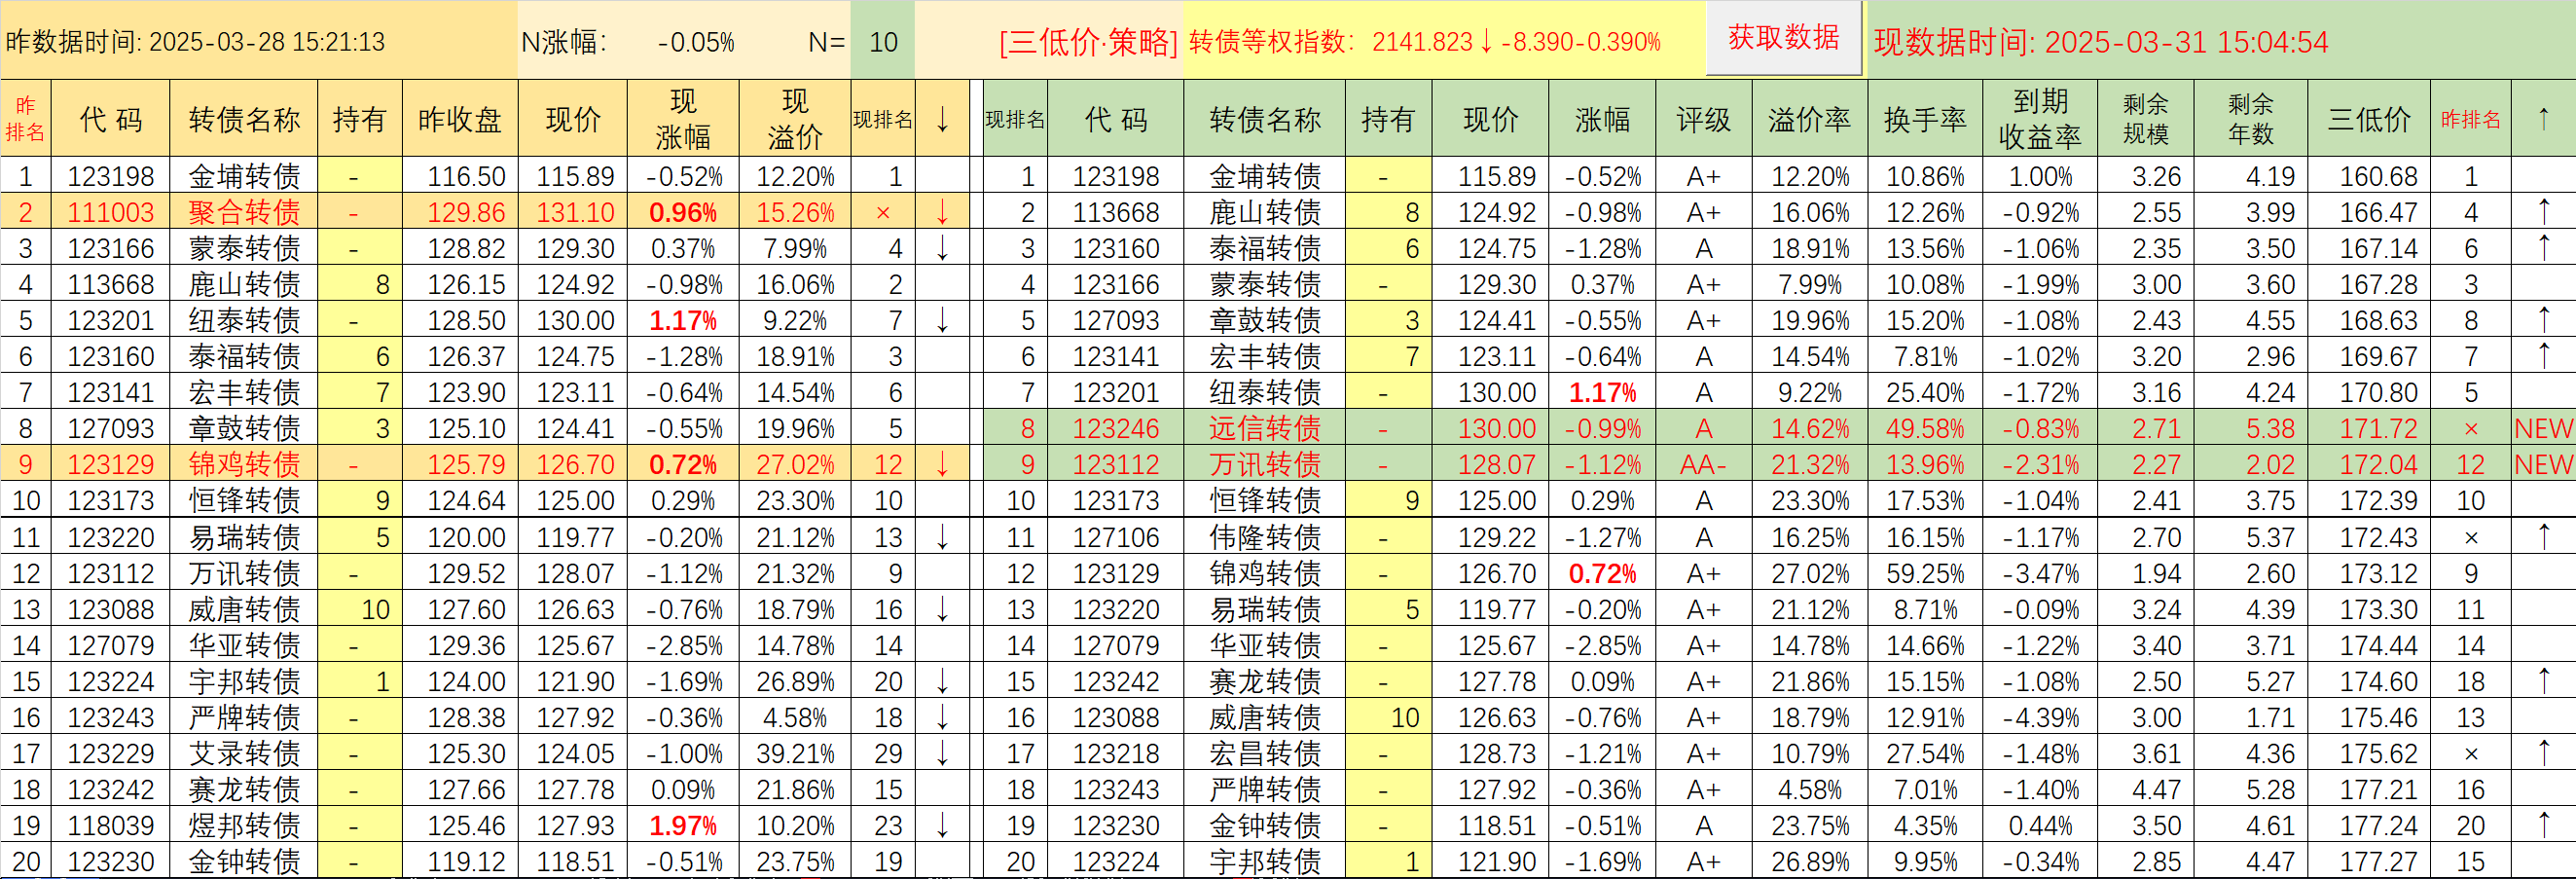Click 换手率 value 25.40%
The image size is (2576, 879).
1925,393
